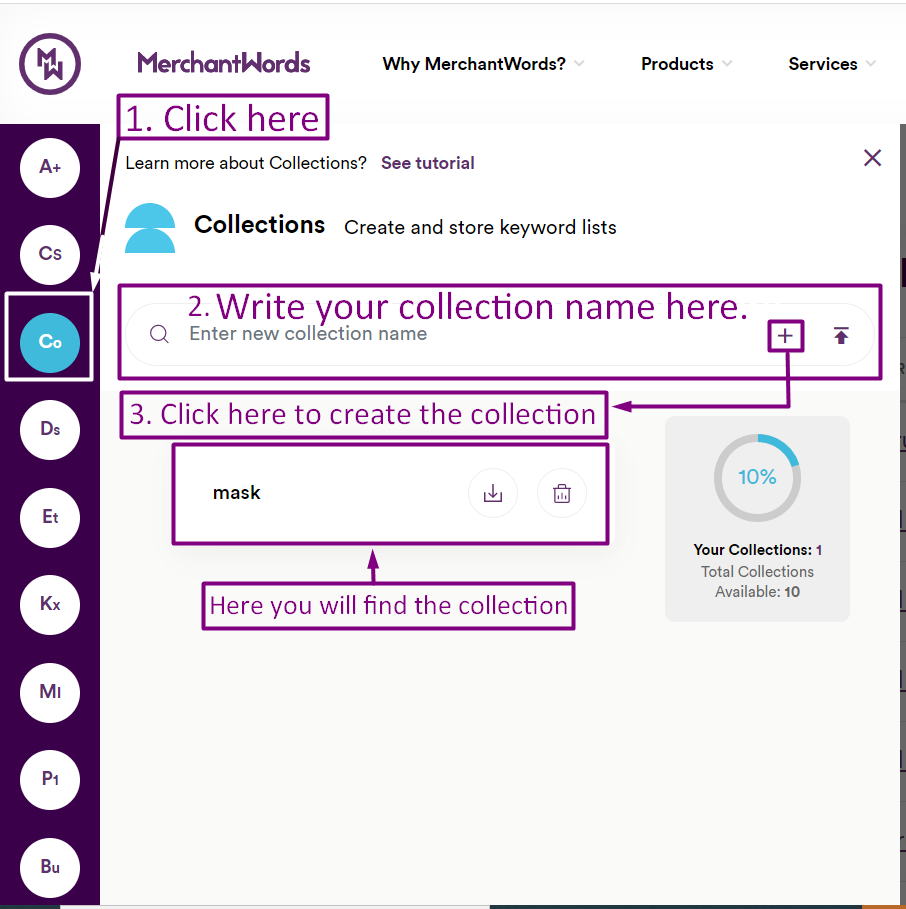Click the Total Collections Available: 10 text

758,581
